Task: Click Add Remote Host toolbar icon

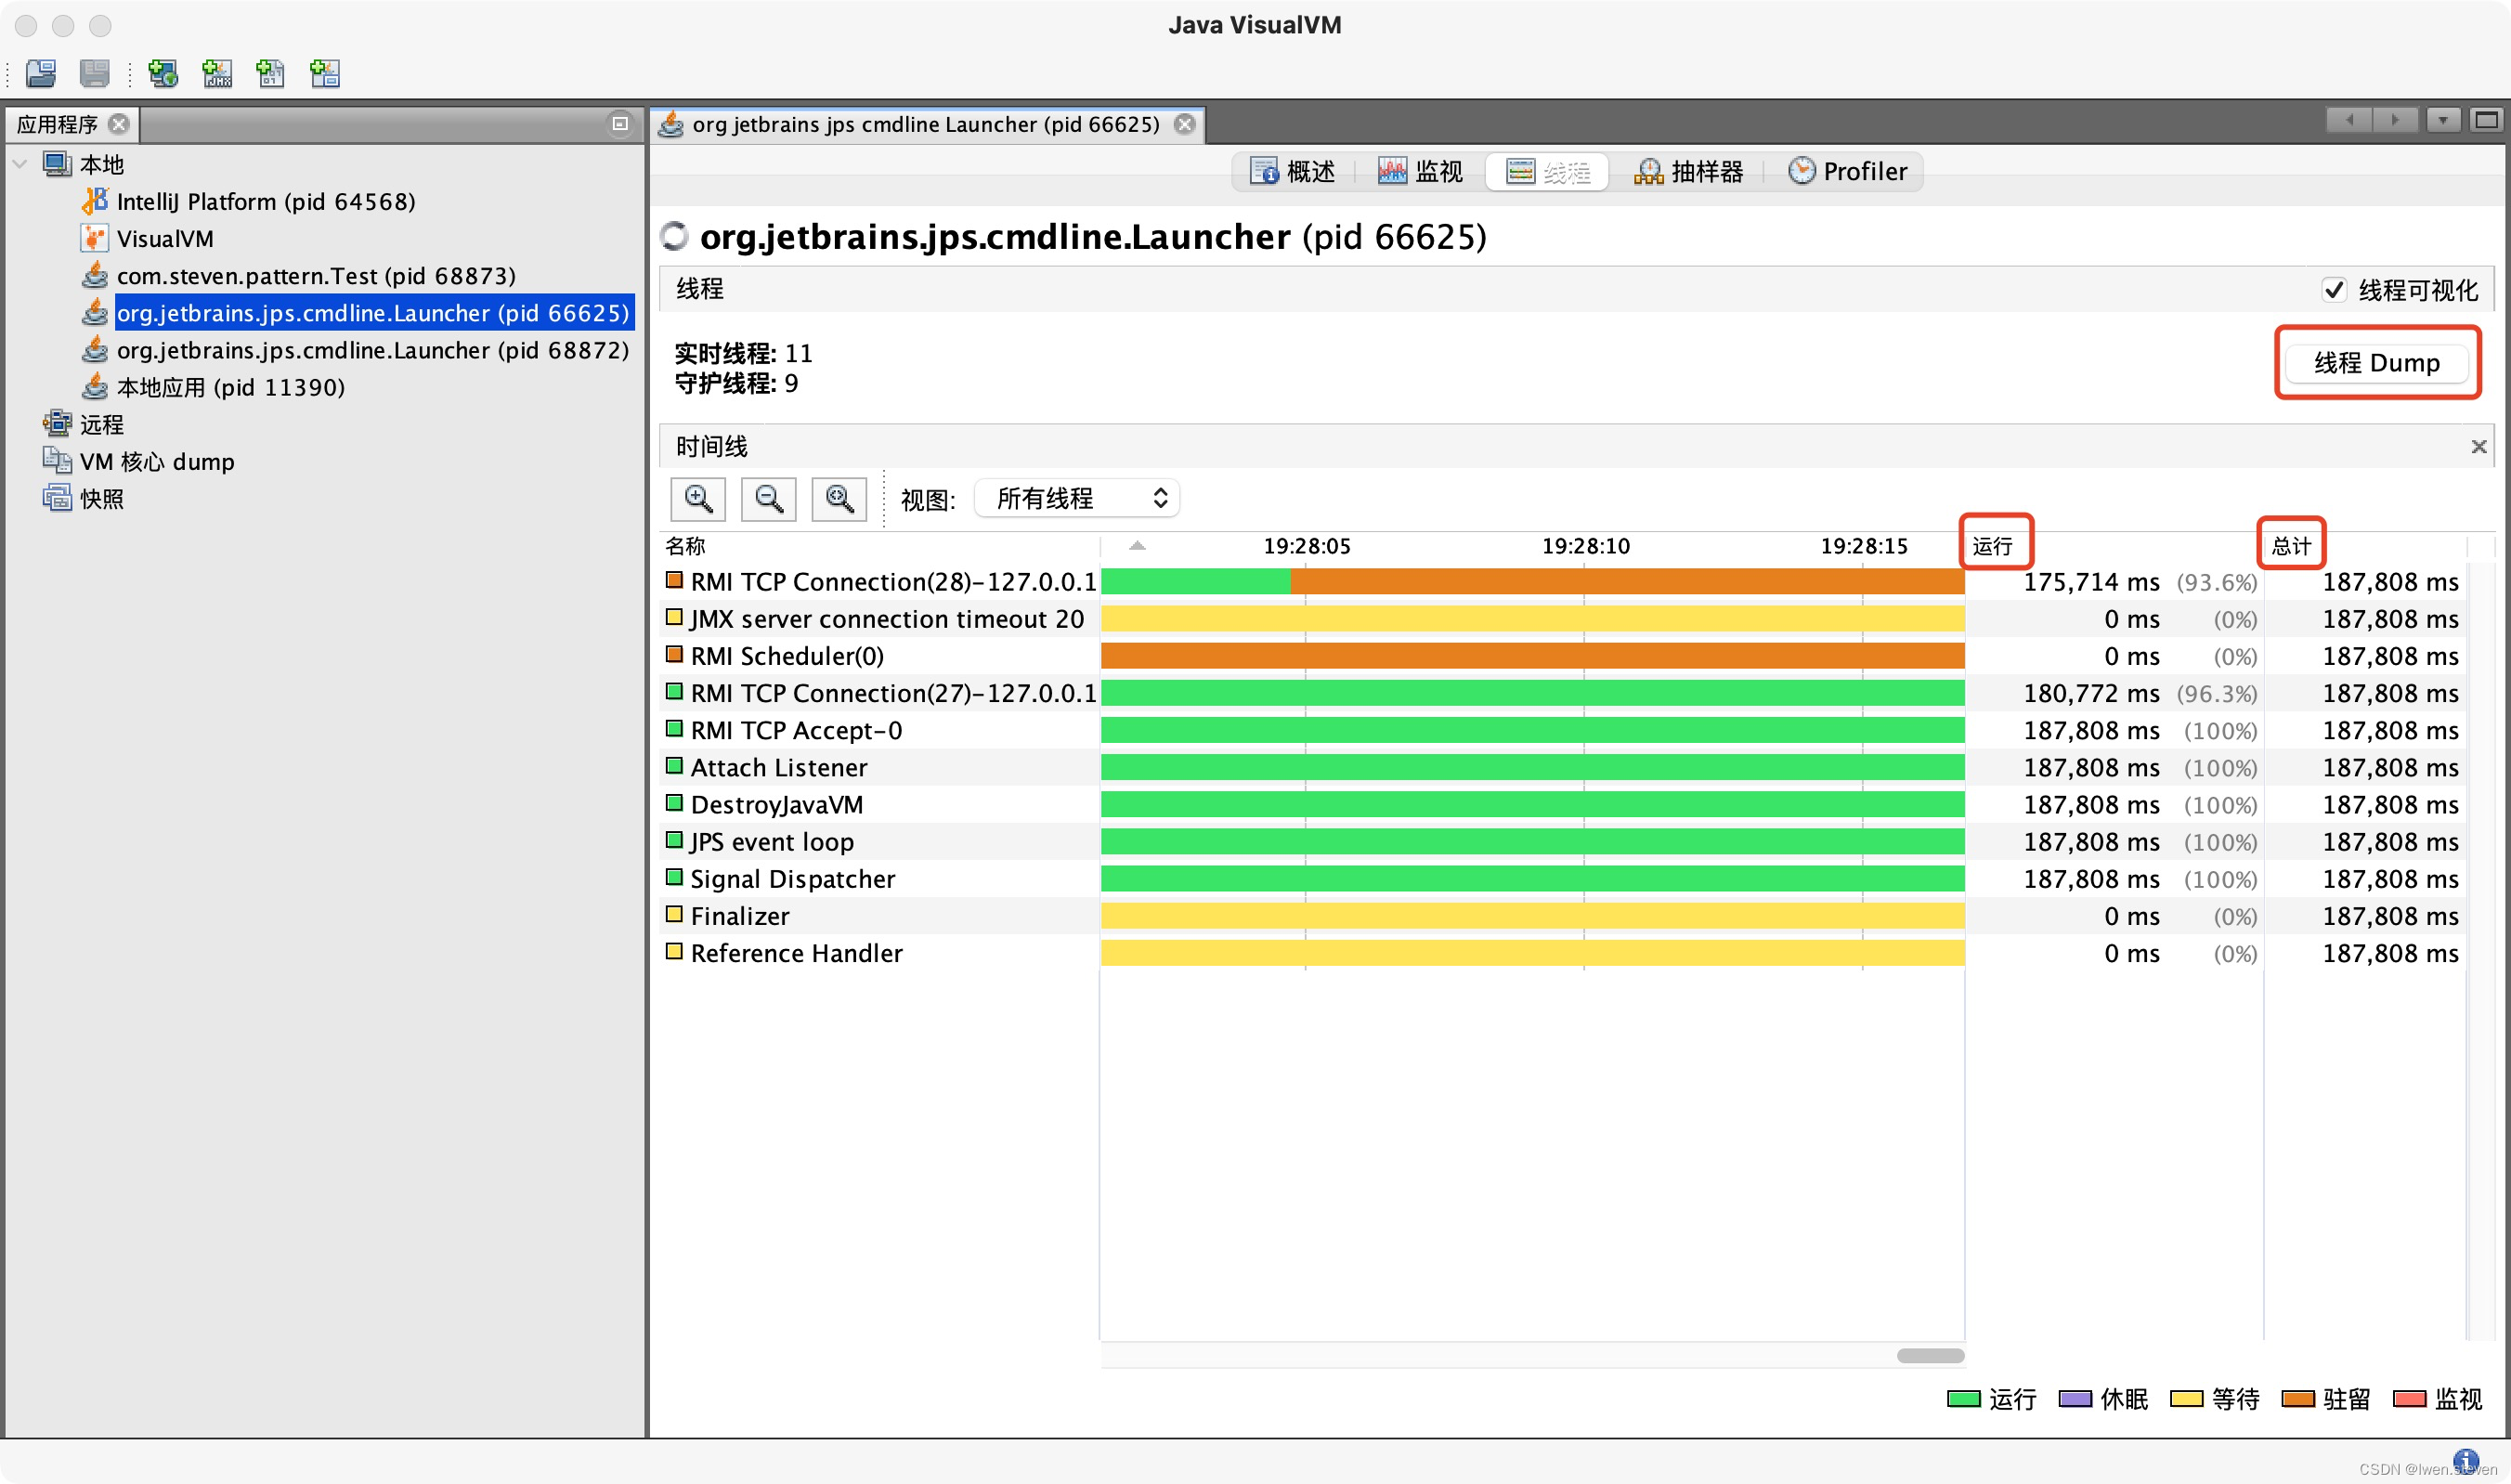Action: point(163,73)
